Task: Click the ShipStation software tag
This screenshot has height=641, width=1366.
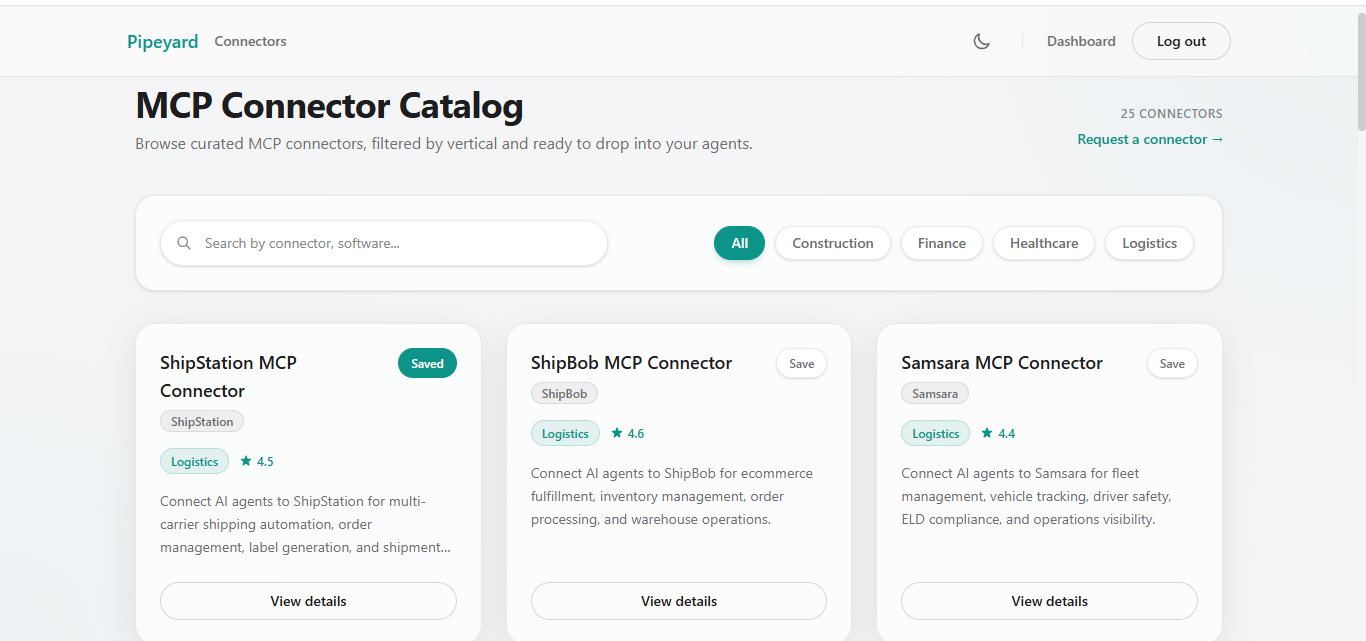Action: tap(202, 422)
